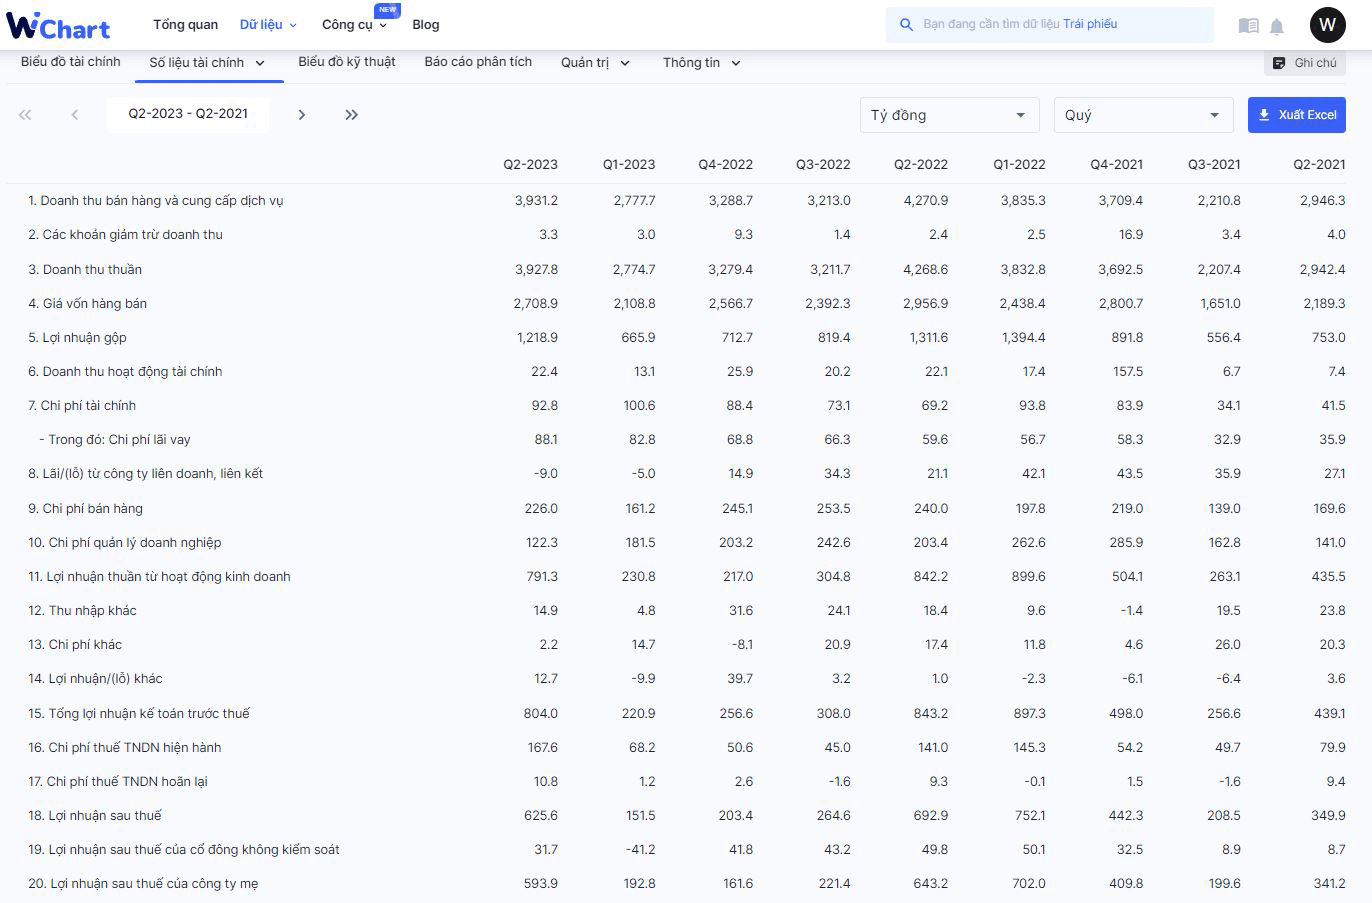
Task: Select row 12. Thu nhập khác
Action: point(82,611)
